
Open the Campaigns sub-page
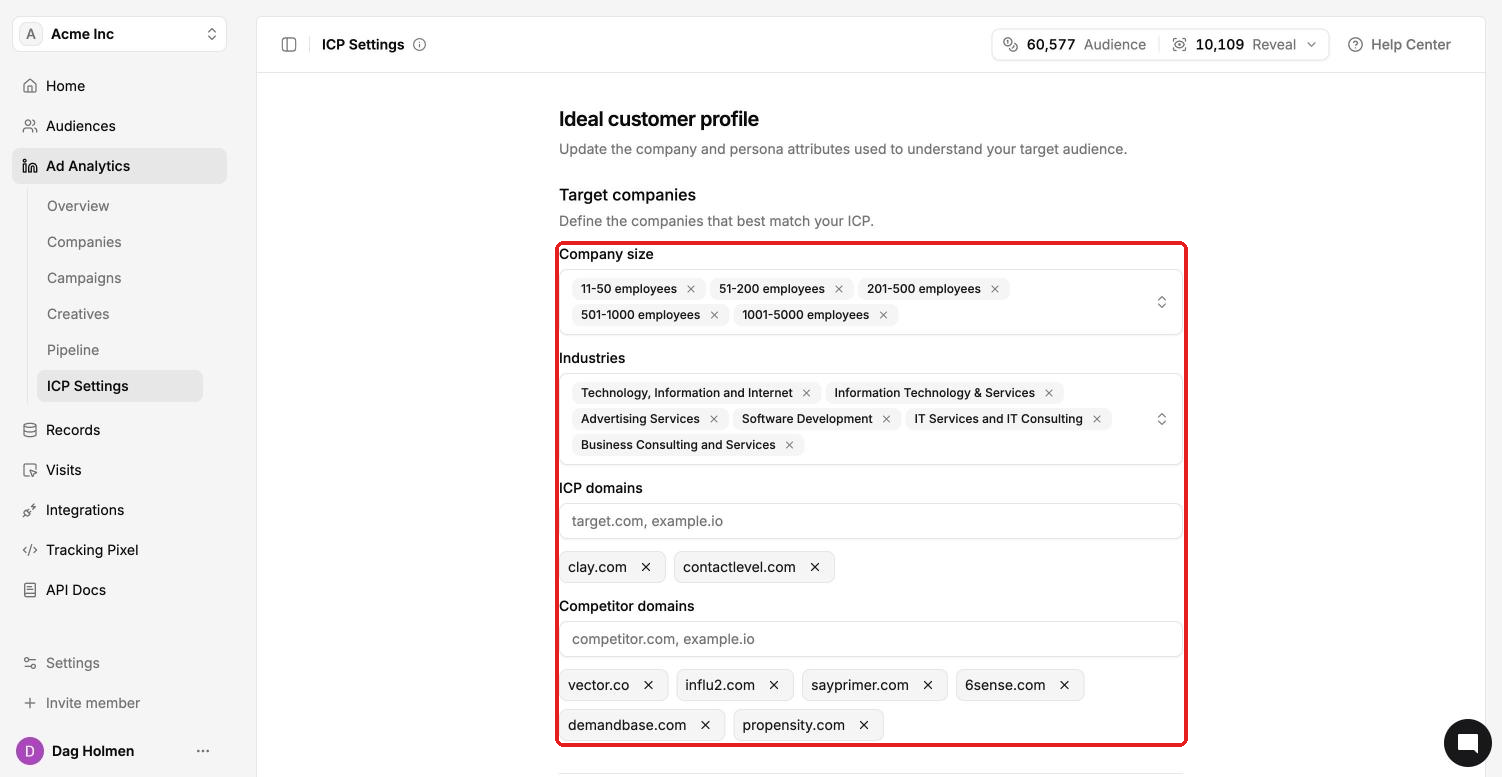tap(120, 278)
